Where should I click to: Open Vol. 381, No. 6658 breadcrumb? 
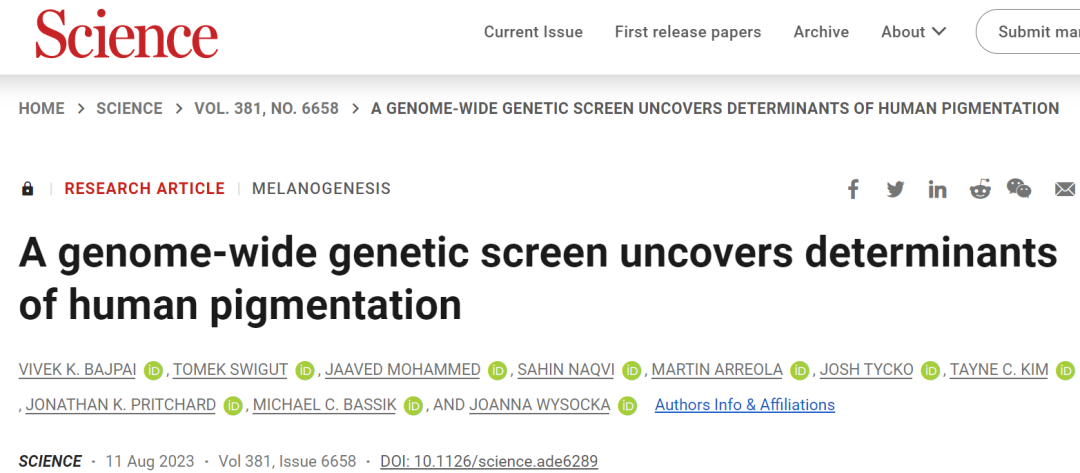click(x=266, y=108)
